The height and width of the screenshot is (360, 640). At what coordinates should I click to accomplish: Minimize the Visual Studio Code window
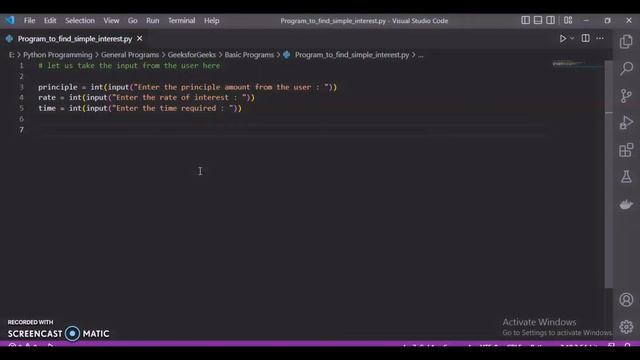coord(587,20)
